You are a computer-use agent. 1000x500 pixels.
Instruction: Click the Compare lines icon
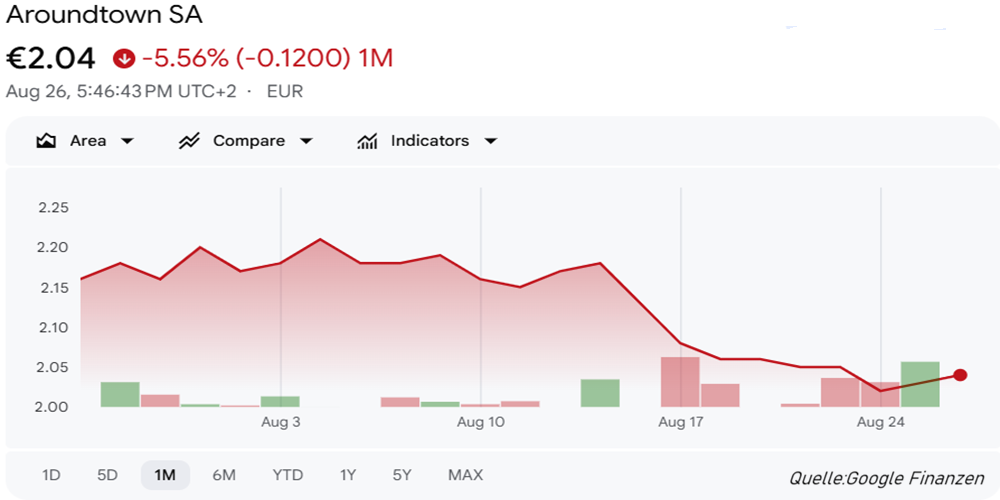point(189,141)
